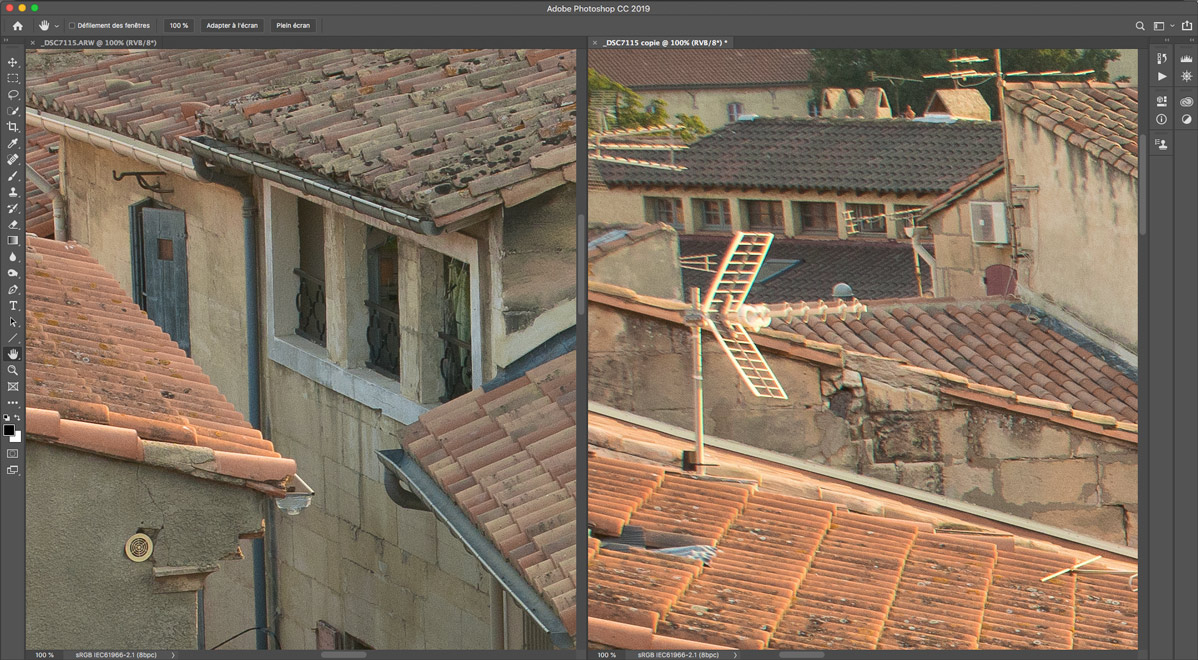Switch to '_DSC7115 copie' document tab
The image size is (1198, 660).
pyautogui.click(x=665, y=43)
